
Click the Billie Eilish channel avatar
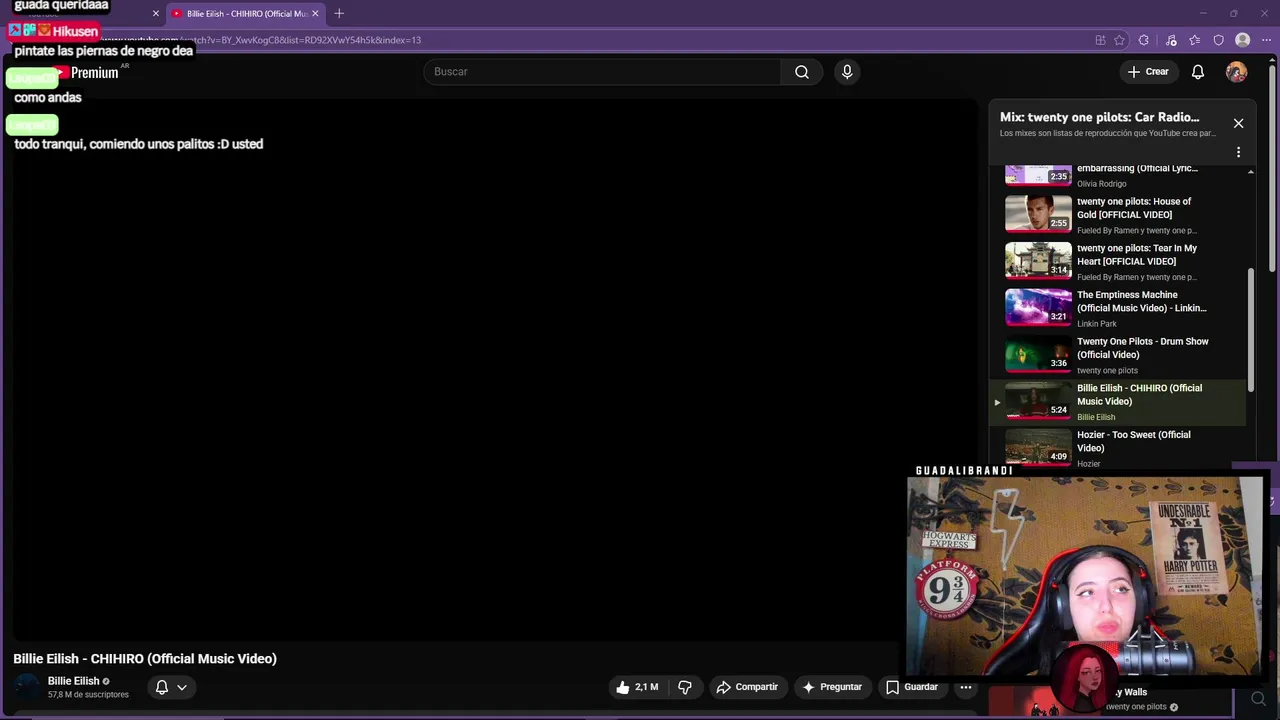pos(27,687)
